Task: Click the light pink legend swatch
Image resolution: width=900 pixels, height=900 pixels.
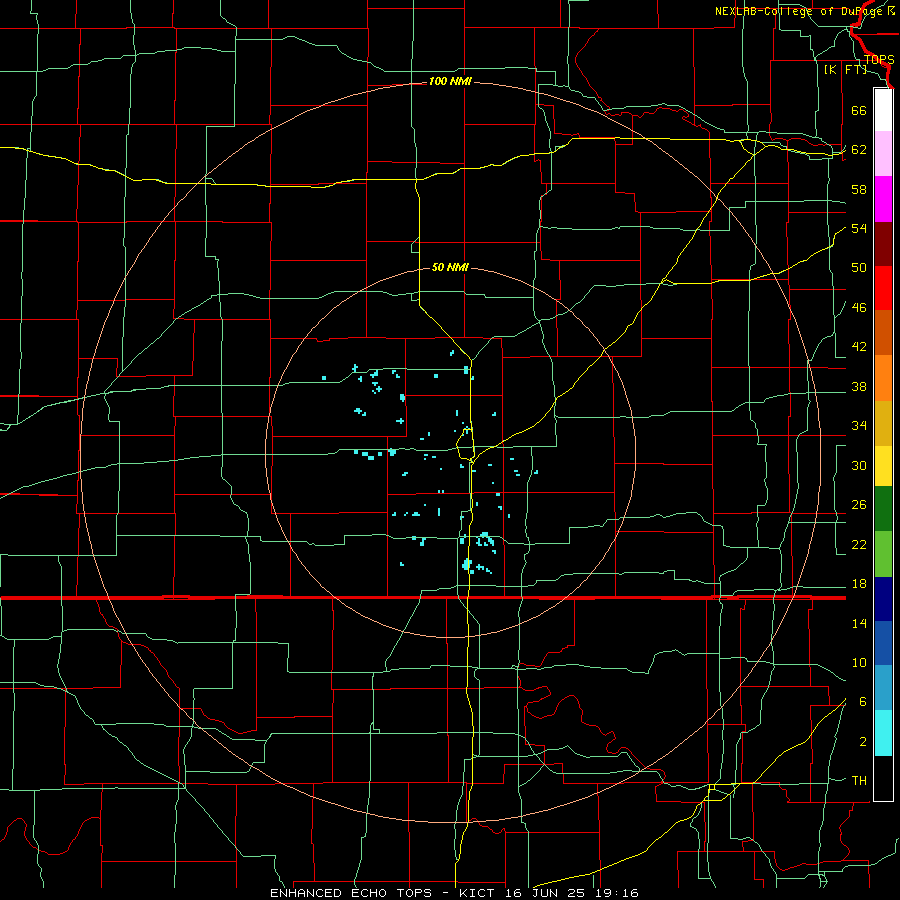Action: pyautogui.click(x=883, y=154)
